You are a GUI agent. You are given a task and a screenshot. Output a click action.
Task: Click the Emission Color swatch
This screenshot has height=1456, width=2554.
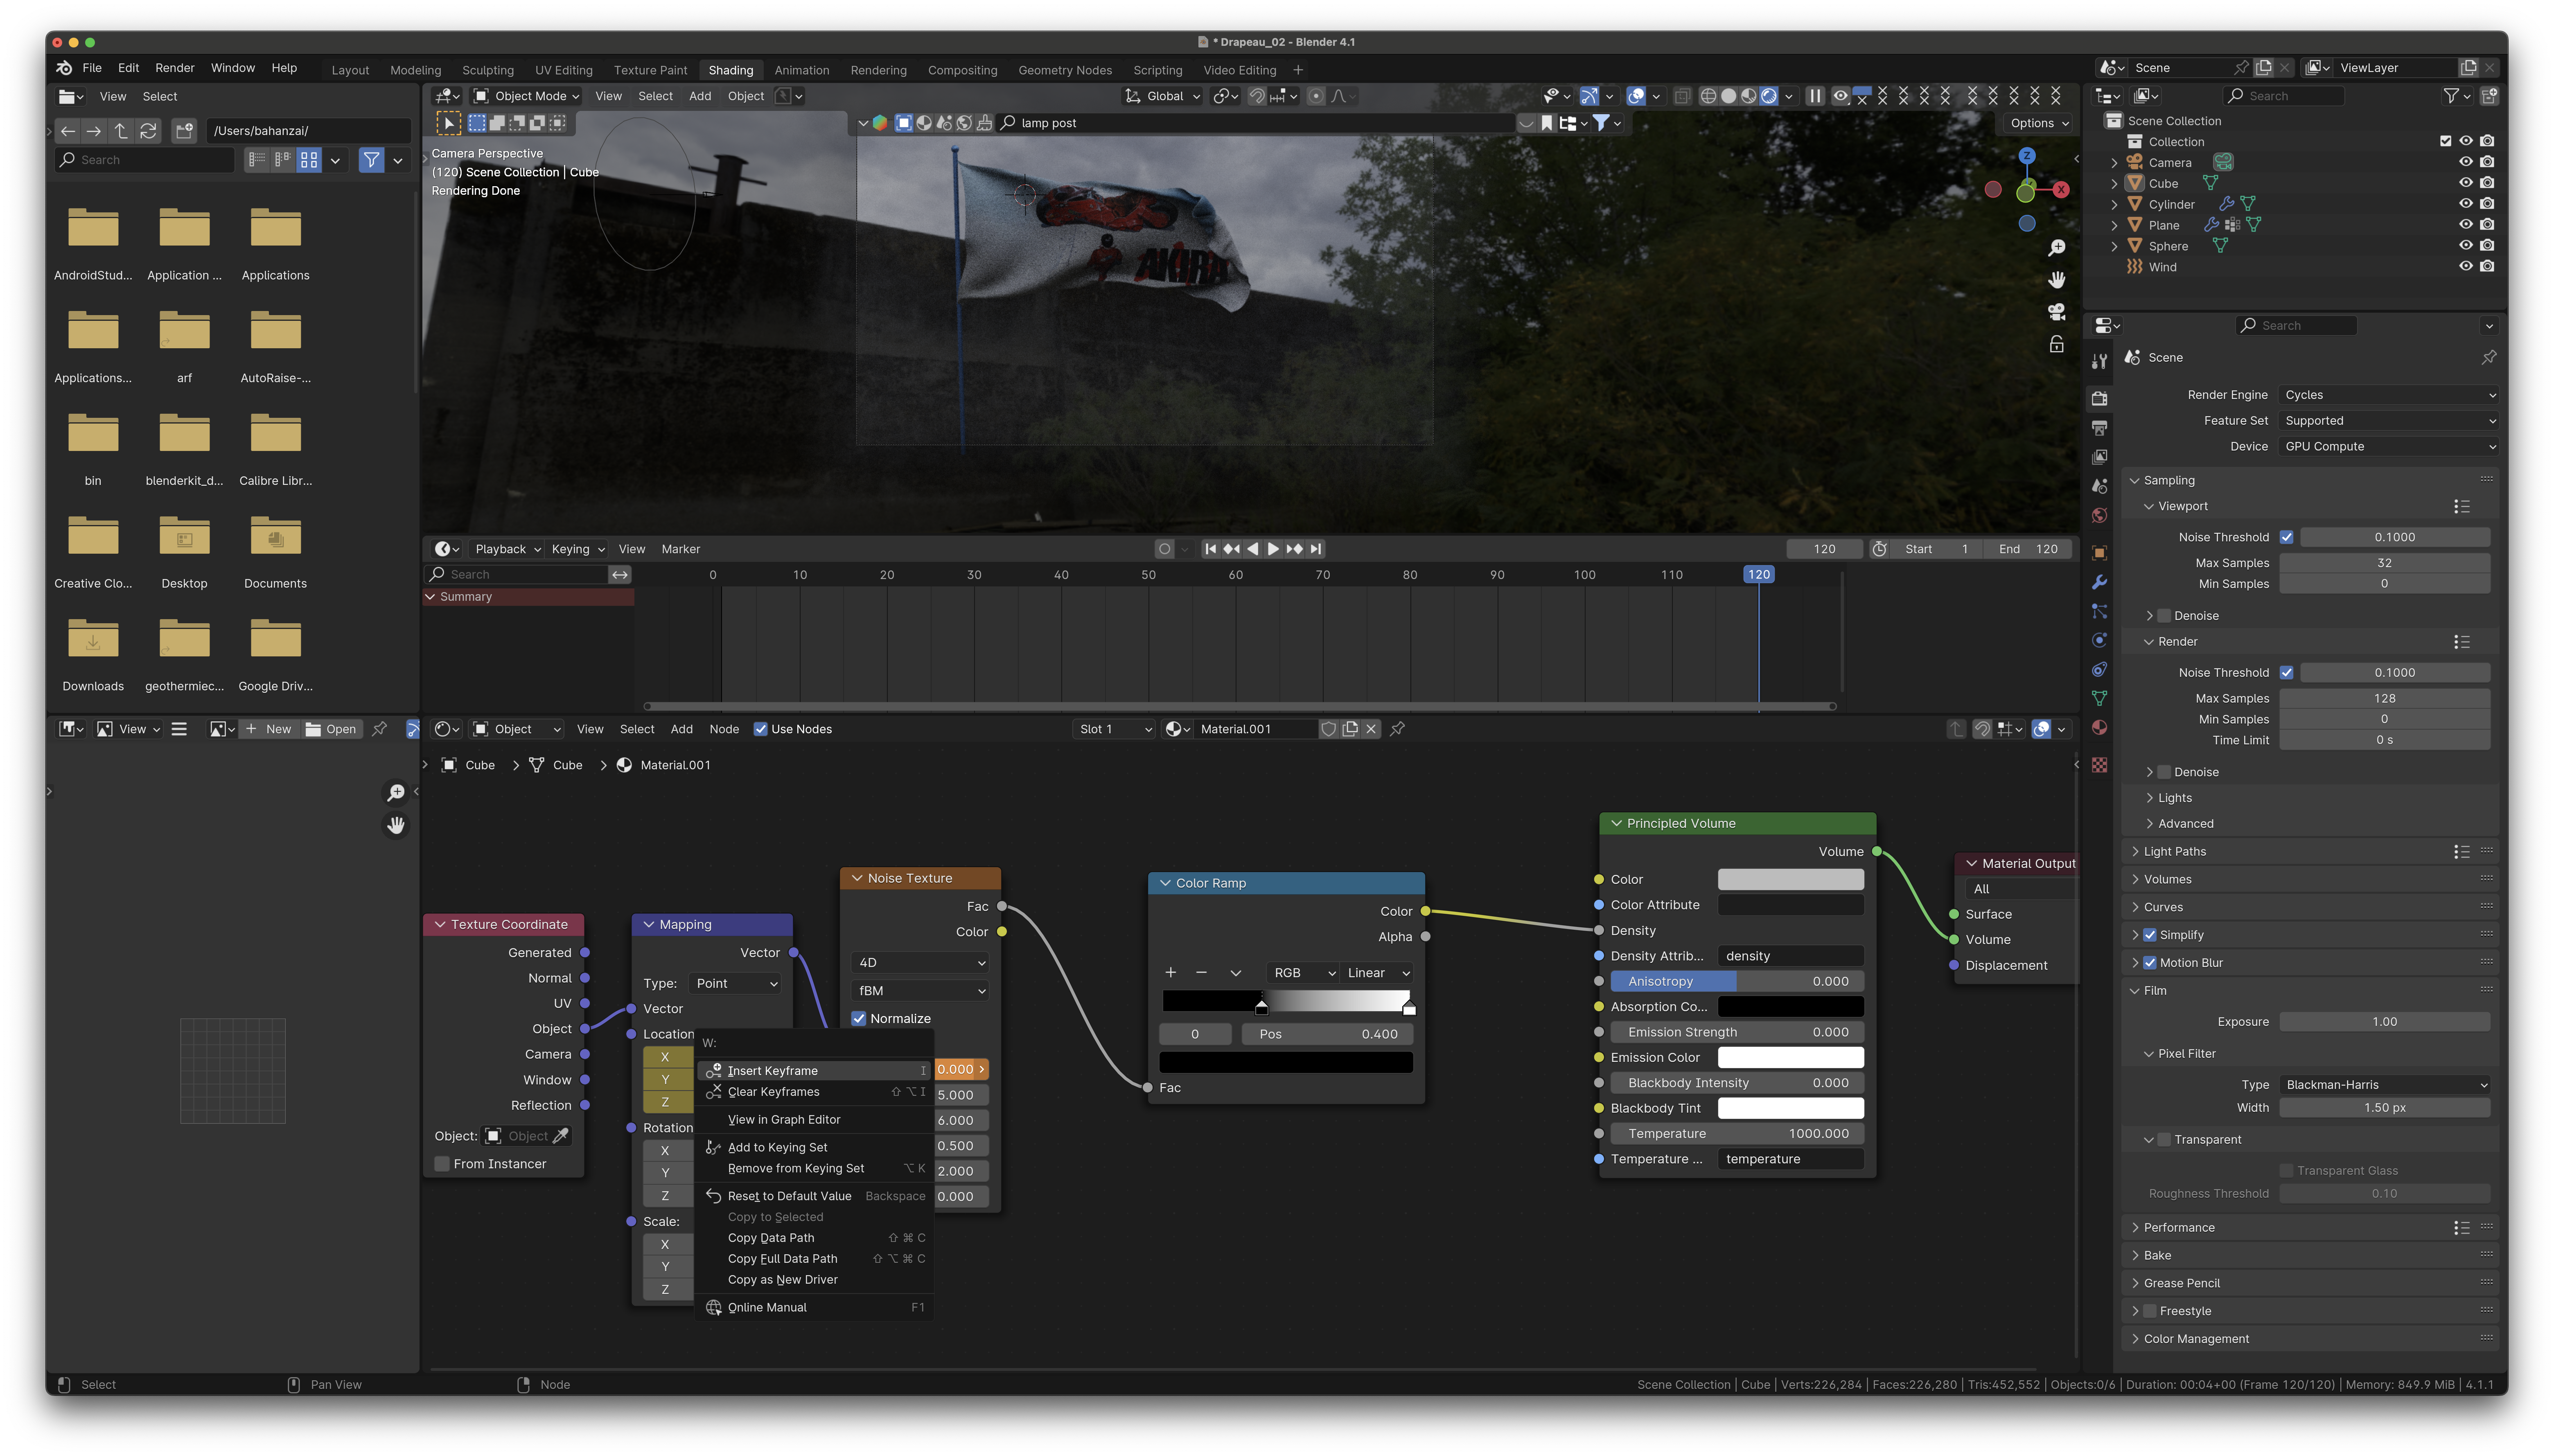click(1790, 1058)
